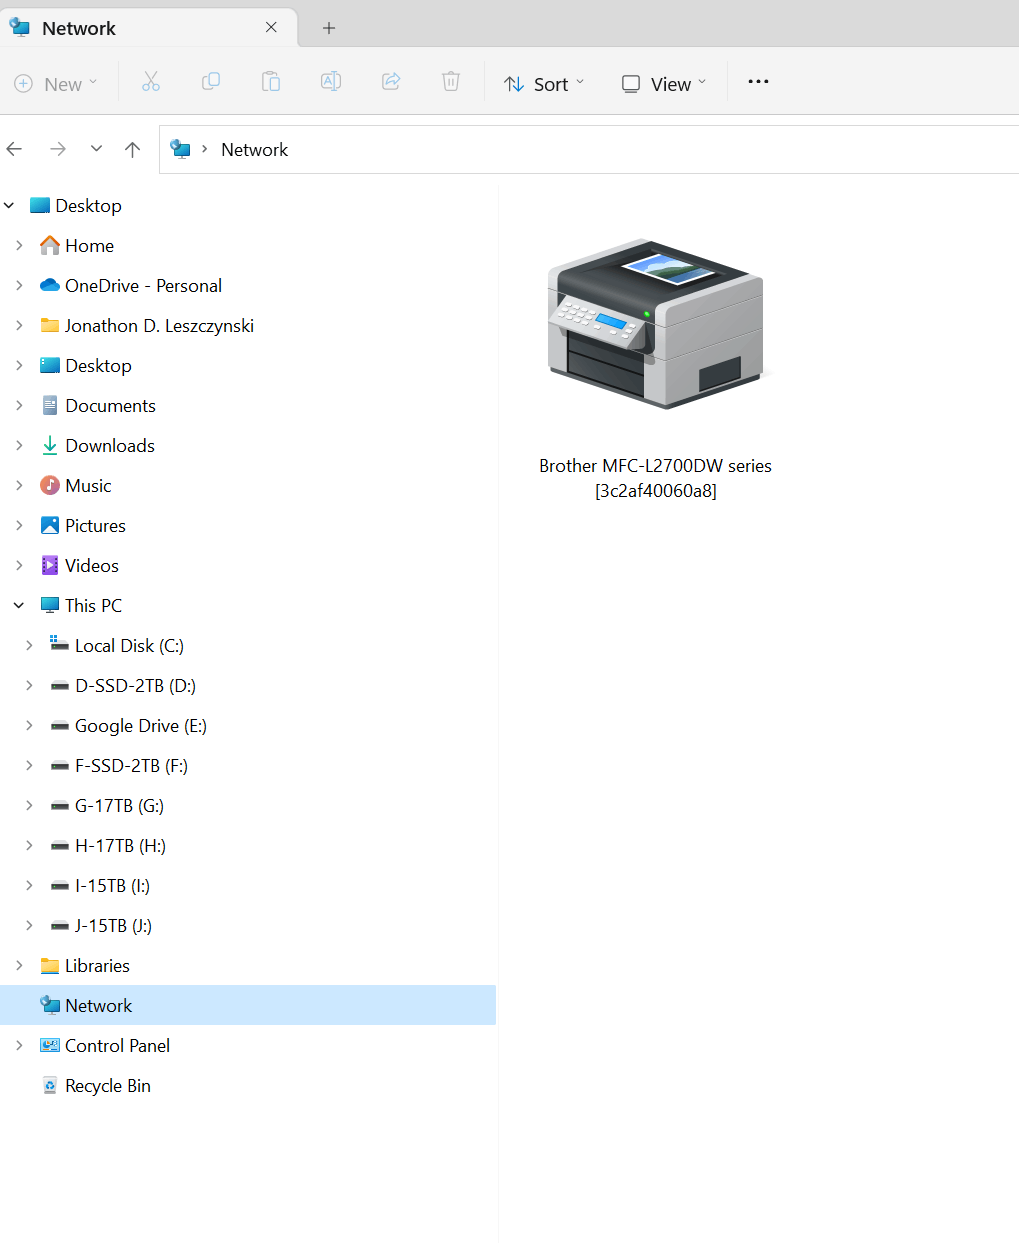
Task: Open H-17TB (H:) drive
Action: pos(120,846)
